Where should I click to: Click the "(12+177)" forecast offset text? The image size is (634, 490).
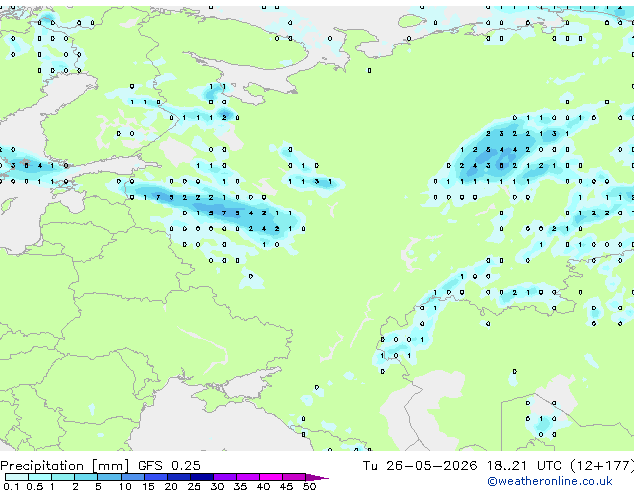click(602, 466)
